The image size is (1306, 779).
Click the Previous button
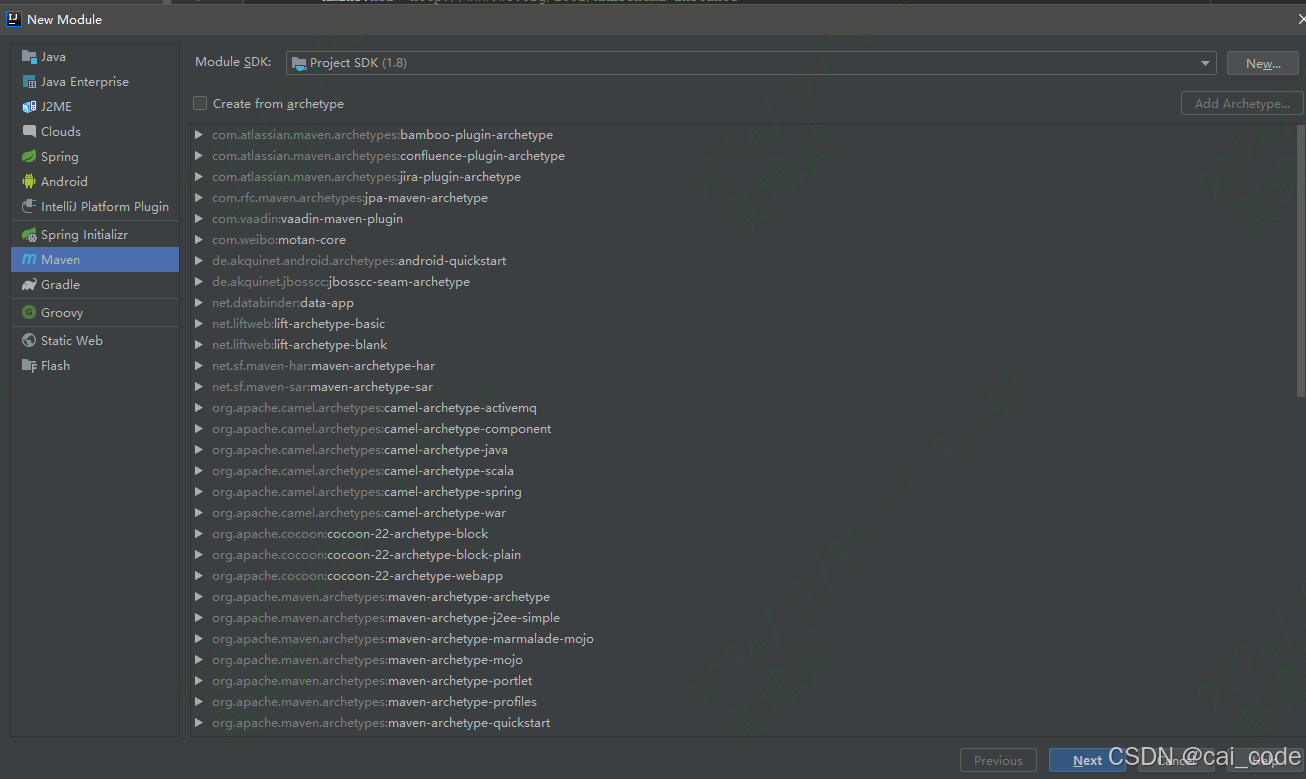click(998, 761)
